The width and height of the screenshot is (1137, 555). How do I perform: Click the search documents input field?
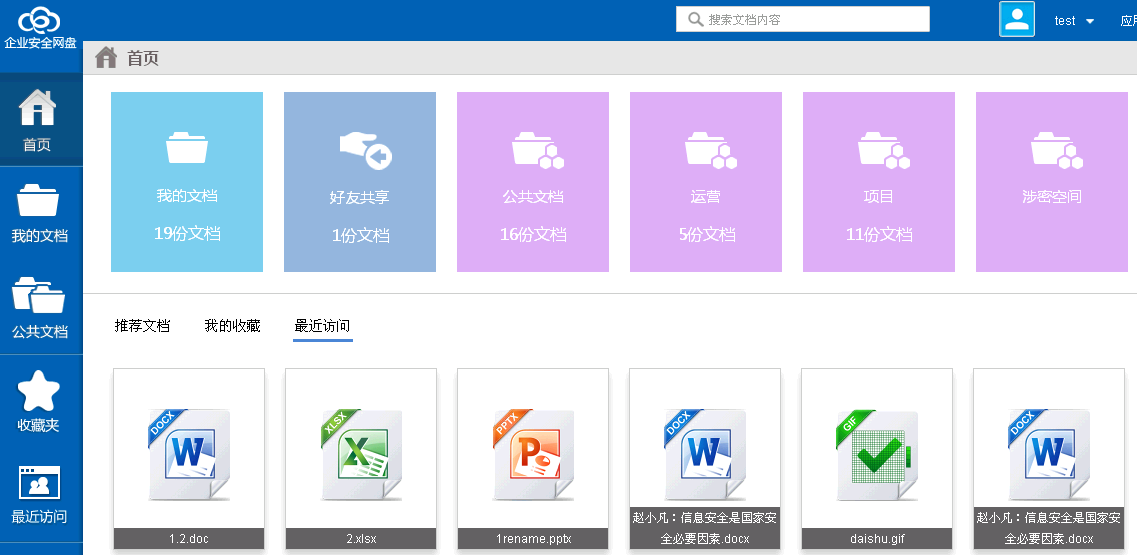815,20
